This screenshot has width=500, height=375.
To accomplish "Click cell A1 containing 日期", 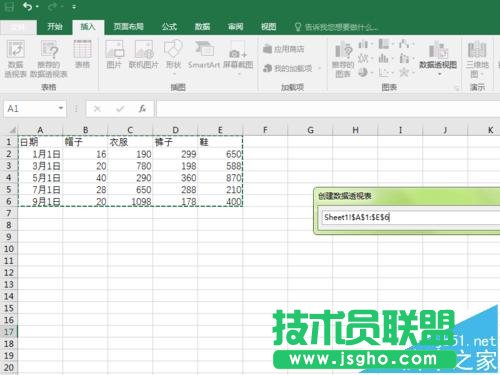I will pos(40,142).
